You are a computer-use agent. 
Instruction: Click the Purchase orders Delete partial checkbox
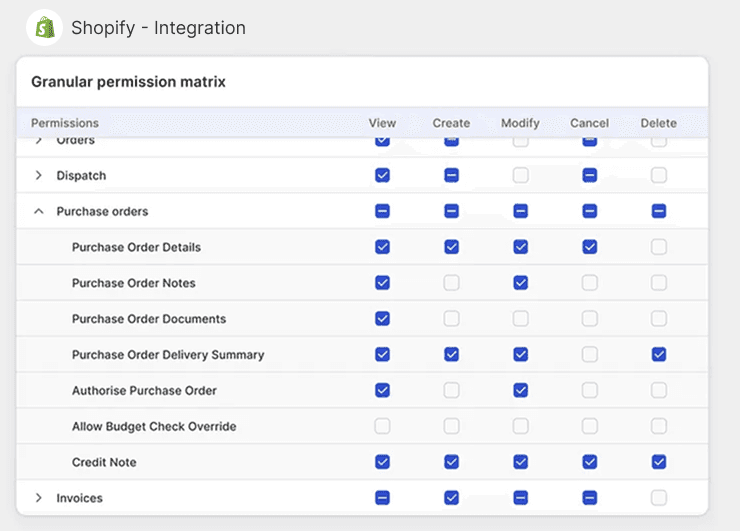tap(658, 211)
